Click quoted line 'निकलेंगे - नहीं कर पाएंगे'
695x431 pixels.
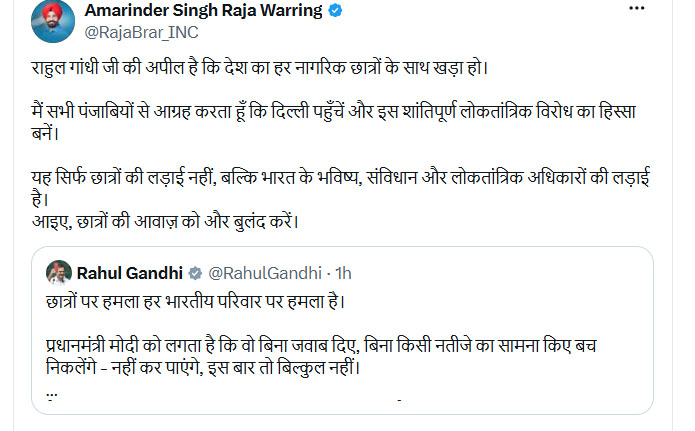tap(203, 368)
